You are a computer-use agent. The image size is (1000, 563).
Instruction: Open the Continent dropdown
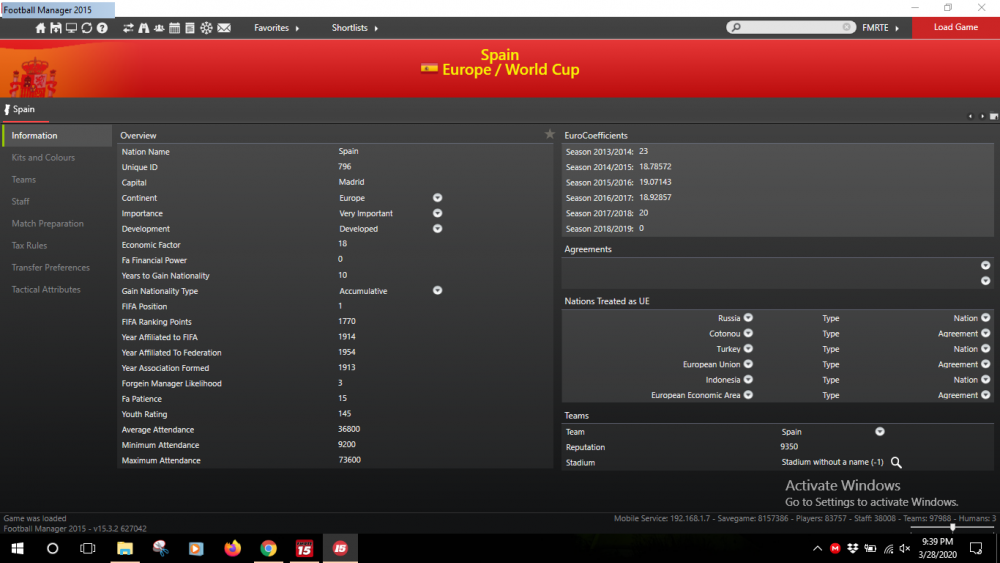(438, 198)
